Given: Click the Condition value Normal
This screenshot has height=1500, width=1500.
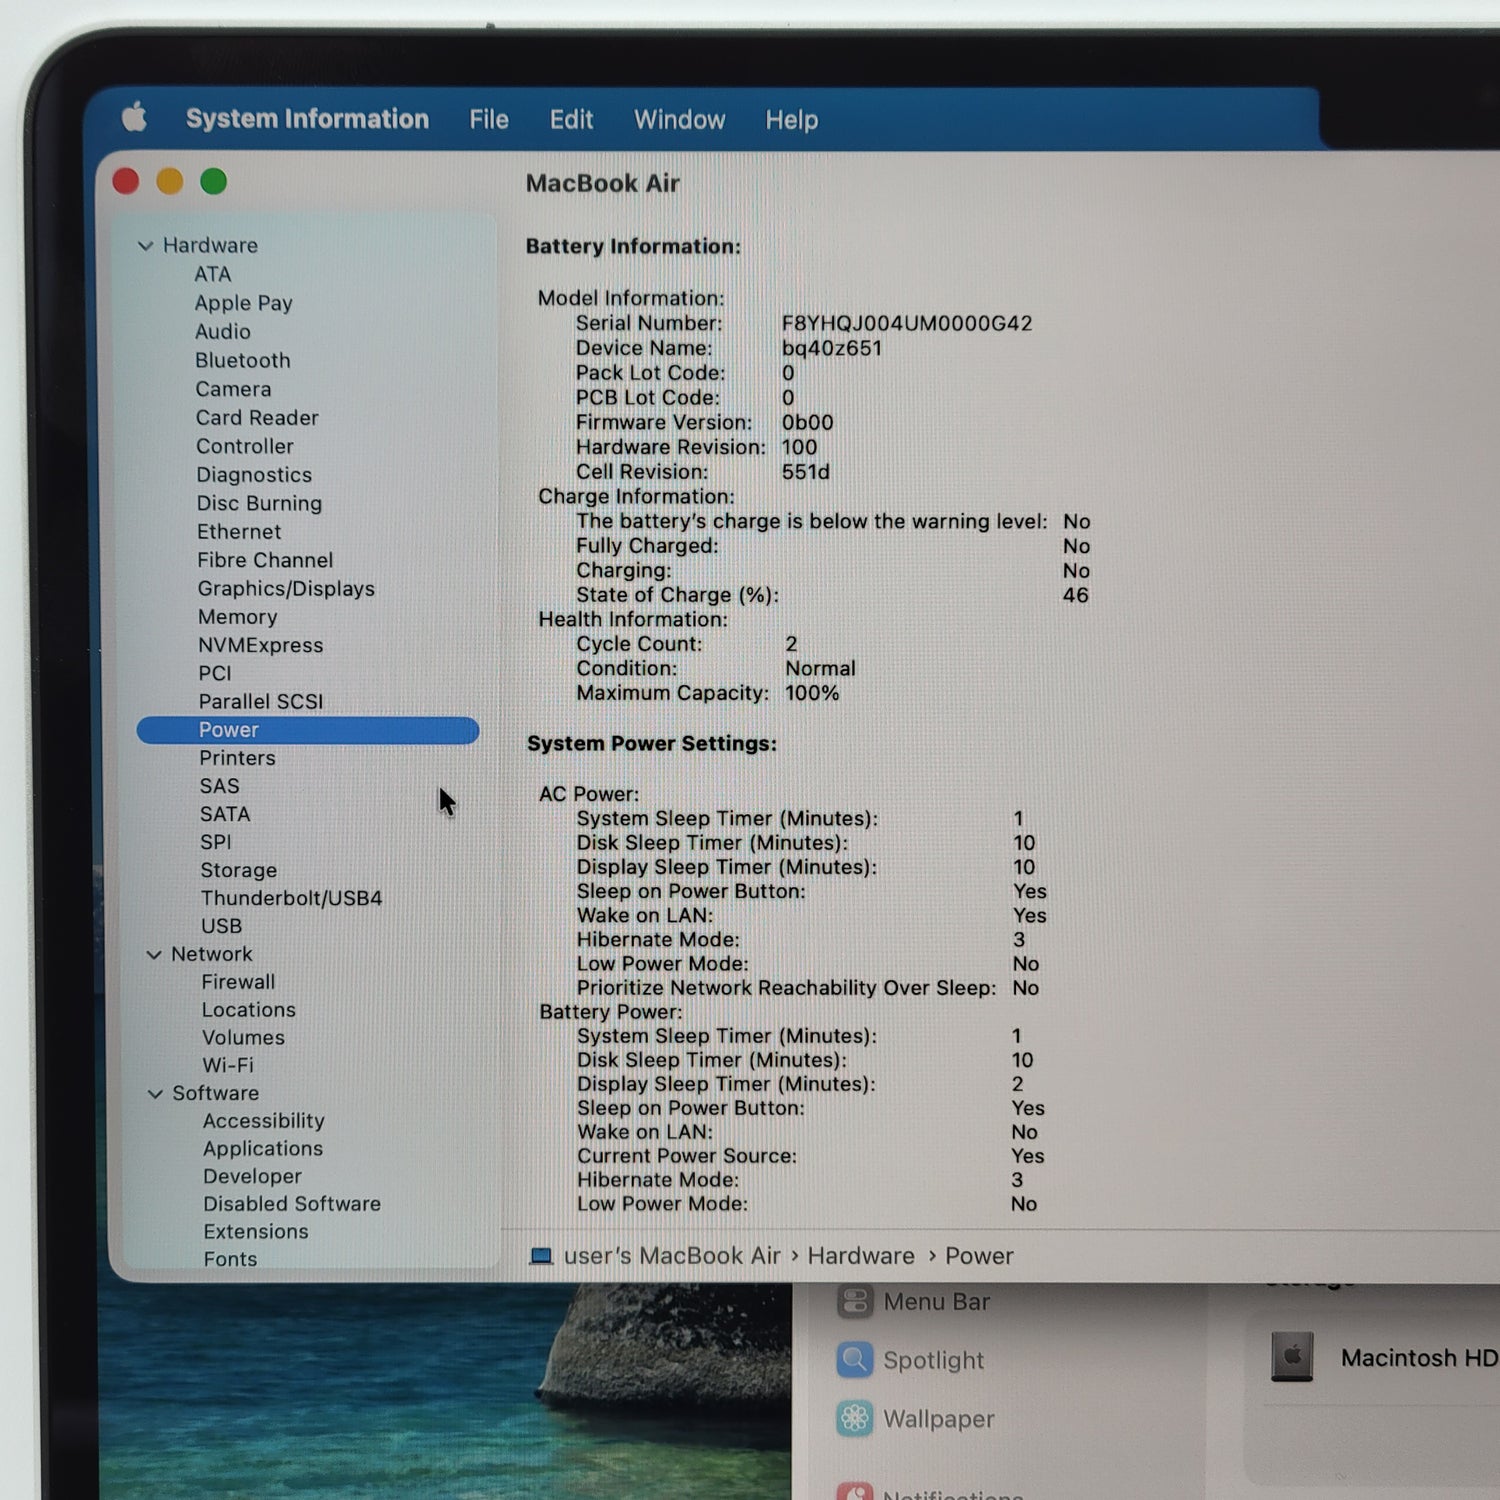Looking at the screenshot, I should [x=820, y=668].
